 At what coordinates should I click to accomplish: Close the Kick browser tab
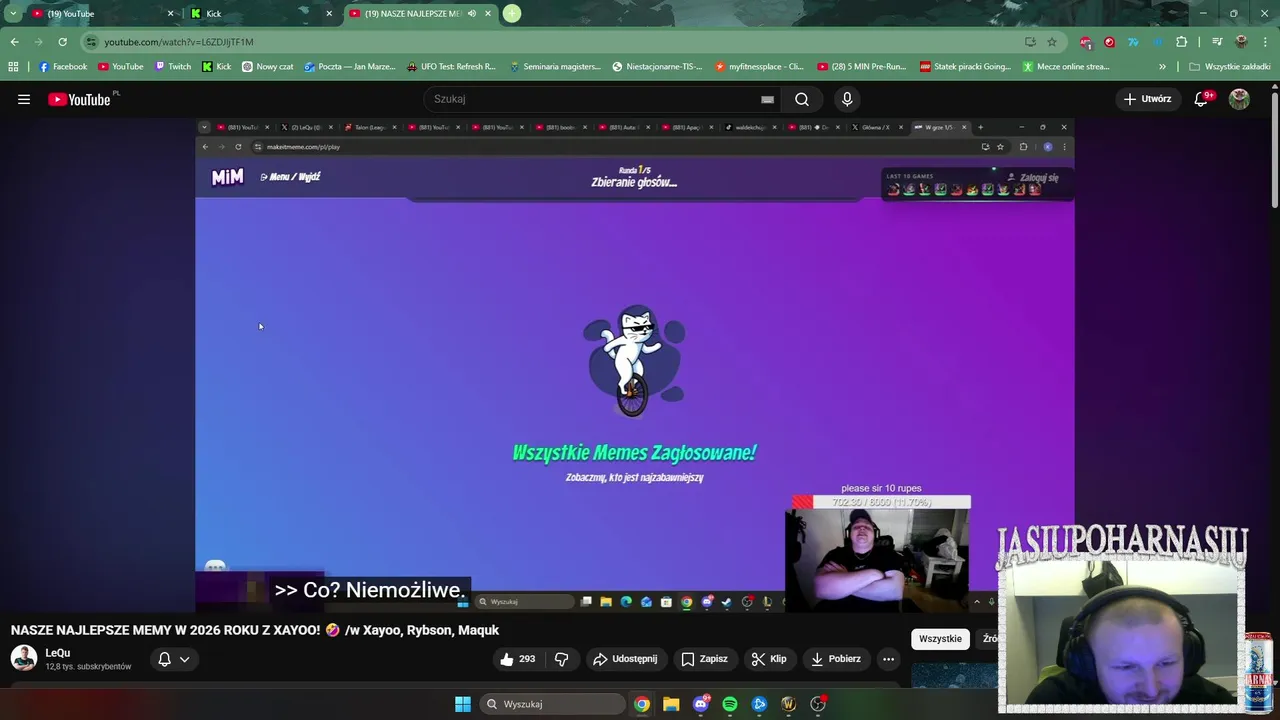[x=329, y=14]
